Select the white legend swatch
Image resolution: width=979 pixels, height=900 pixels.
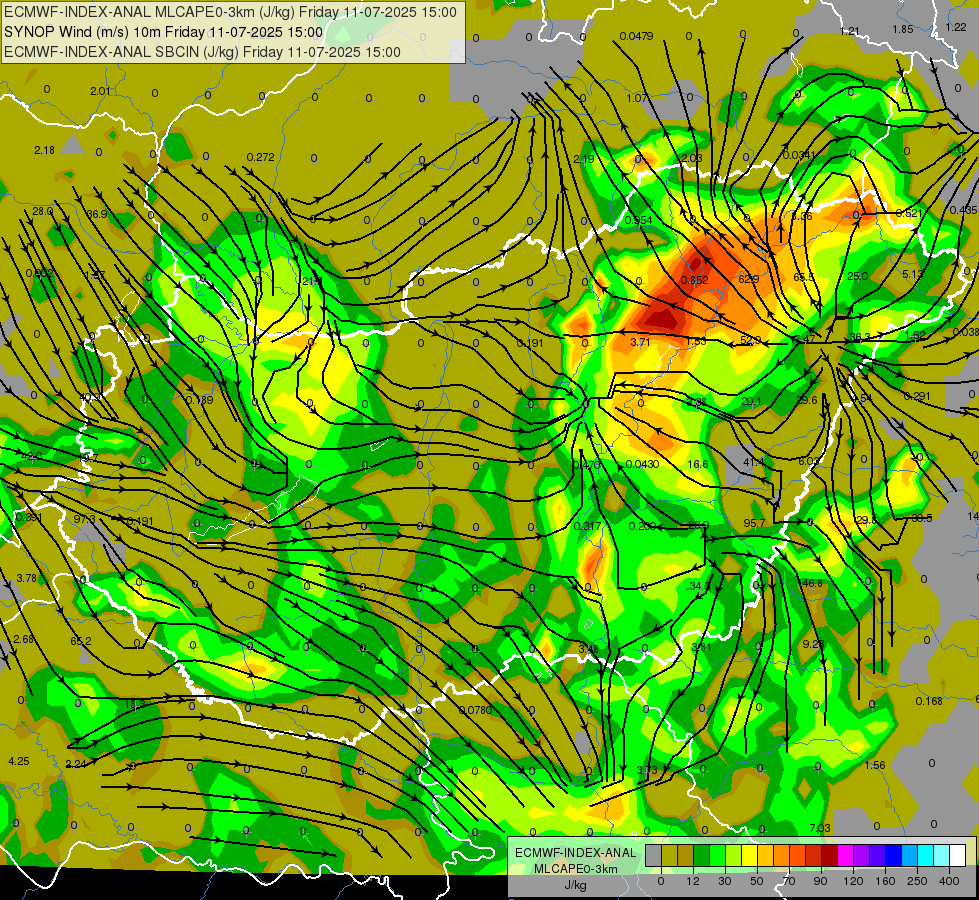(957, 856)
